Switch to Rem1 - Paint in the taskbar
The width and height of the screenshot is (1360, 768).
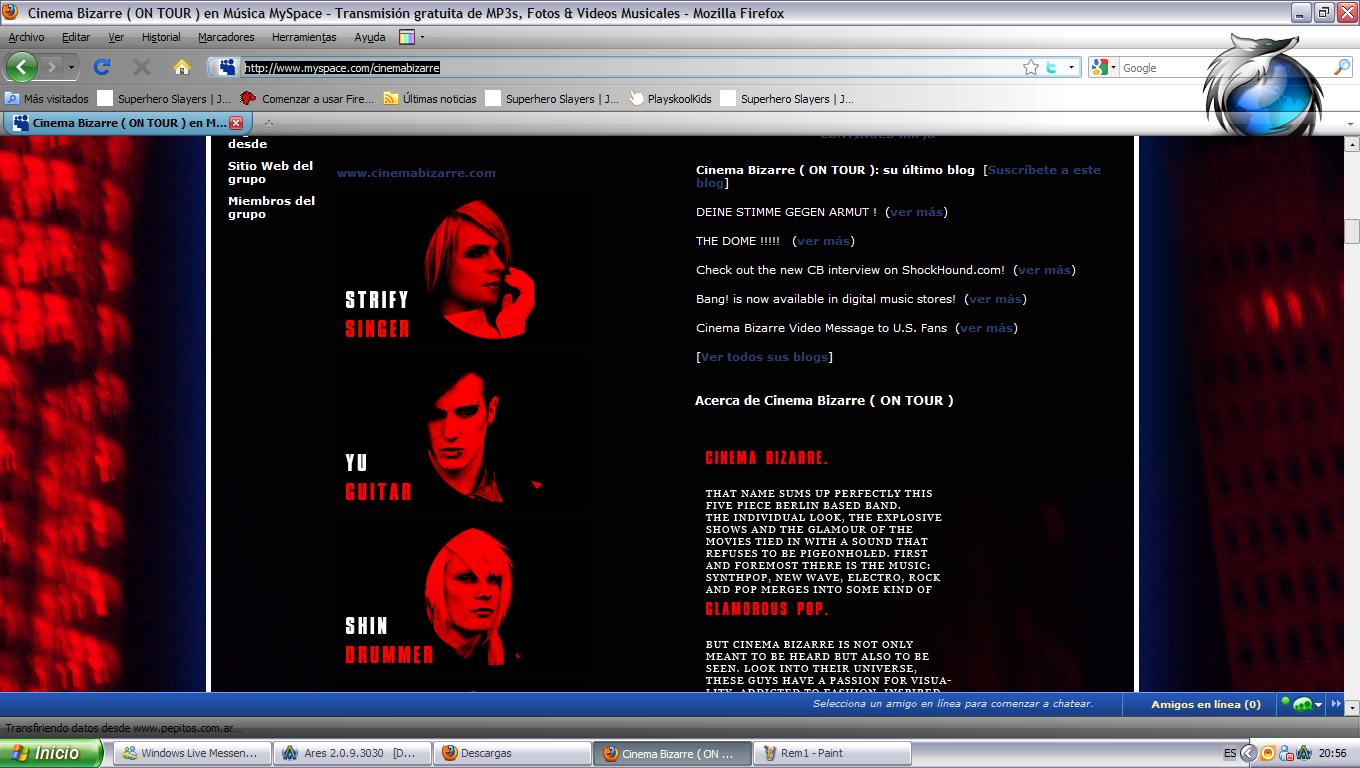coord(833,753)
